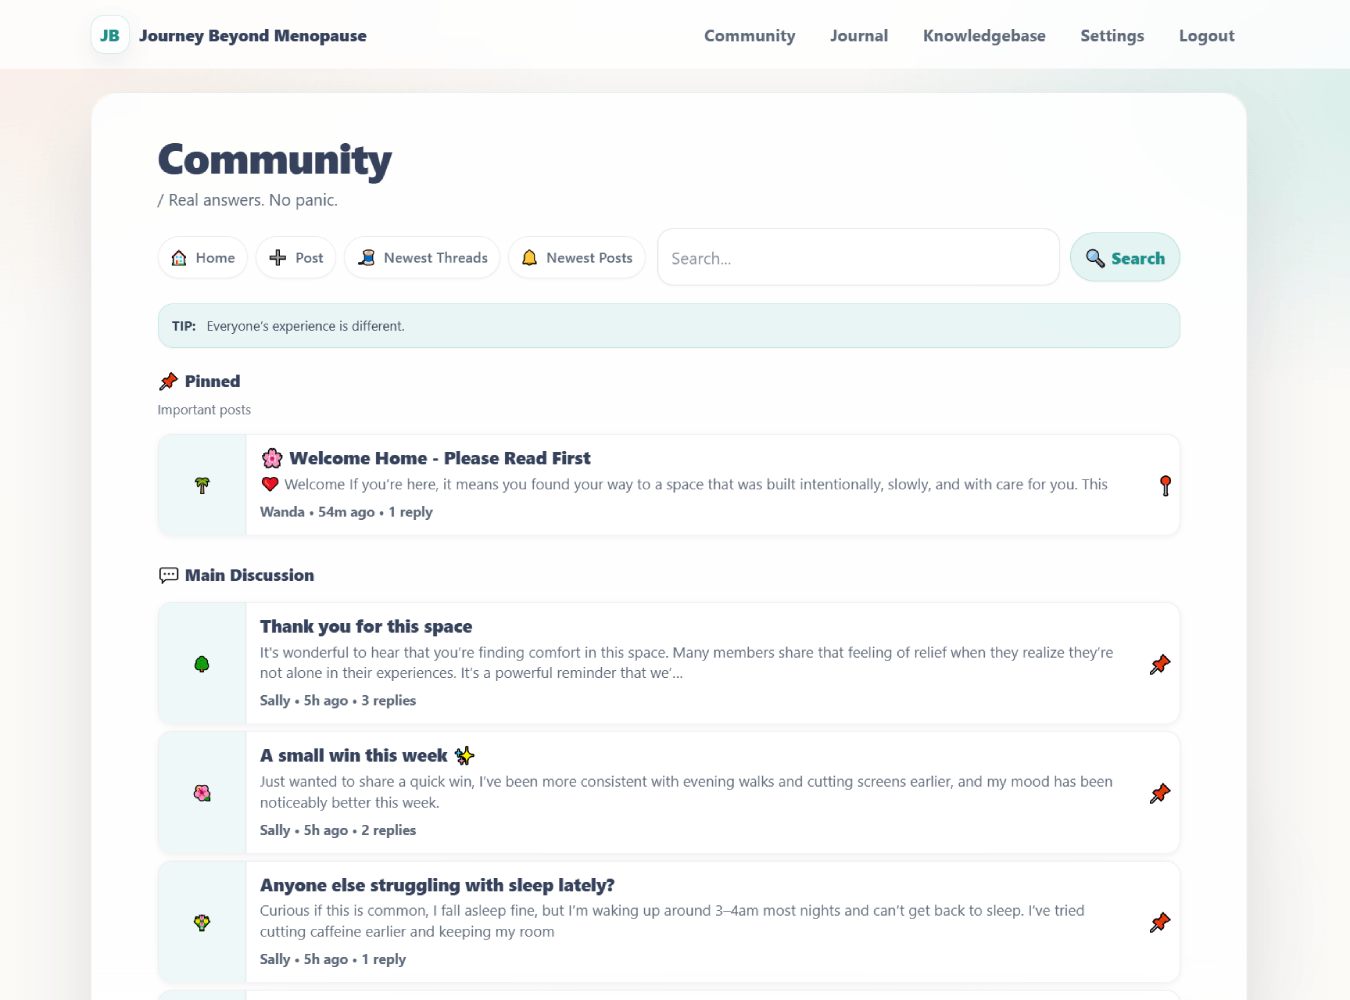The image size is (1350, 1000).
Task: Click the palm tree avatar of Welcome post
Action: pos(202,485)
